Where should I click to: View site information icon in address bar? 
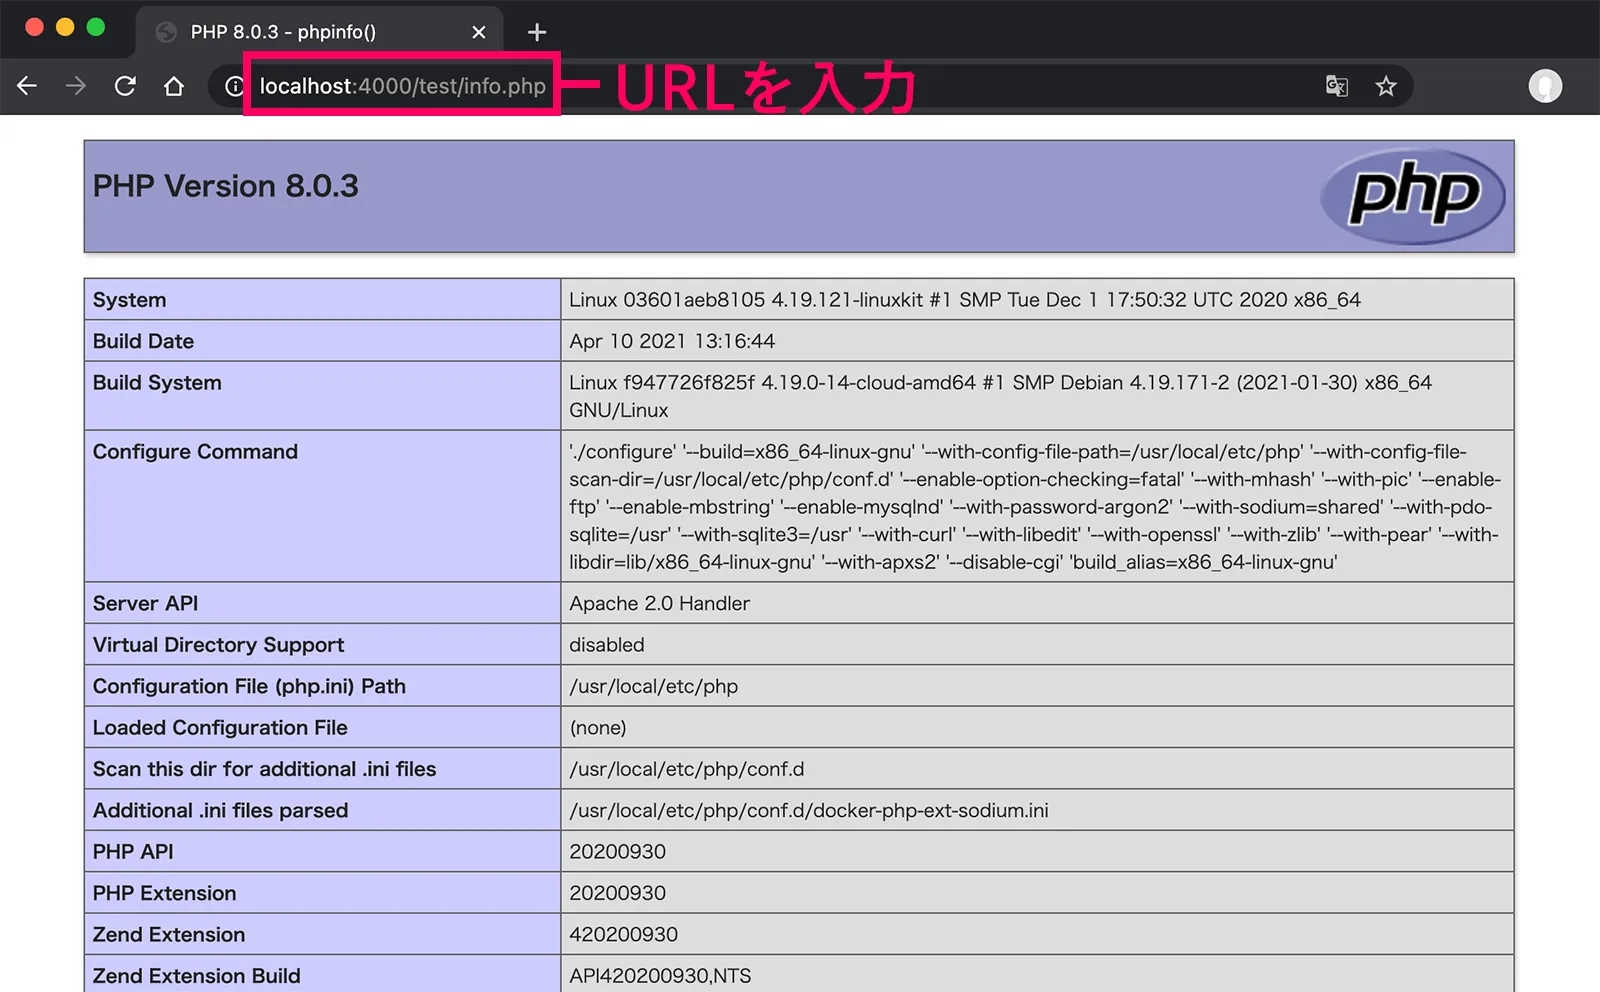234,86
